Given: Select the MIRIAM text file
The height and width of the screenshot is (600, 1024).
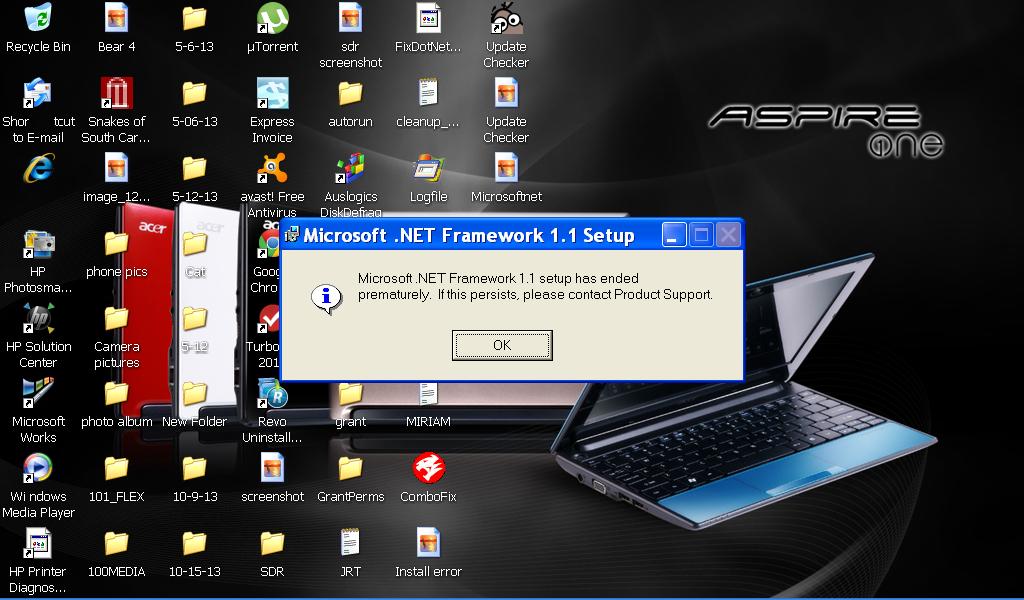Looking at the screenshot, I should (x=428, y=394).
